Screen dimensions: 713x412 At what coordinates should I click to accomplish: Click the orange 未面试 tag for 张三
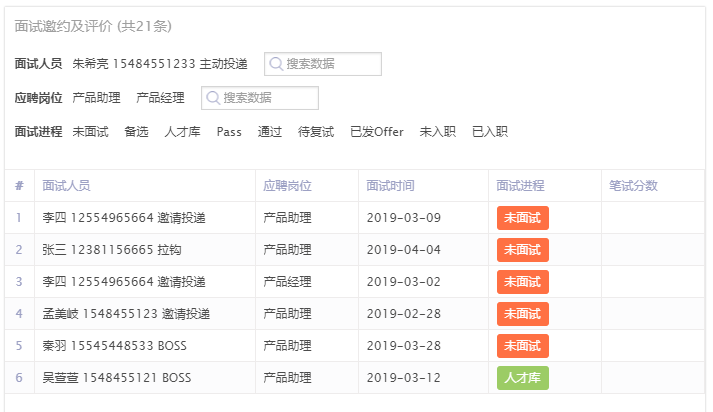tap(522, 250)
